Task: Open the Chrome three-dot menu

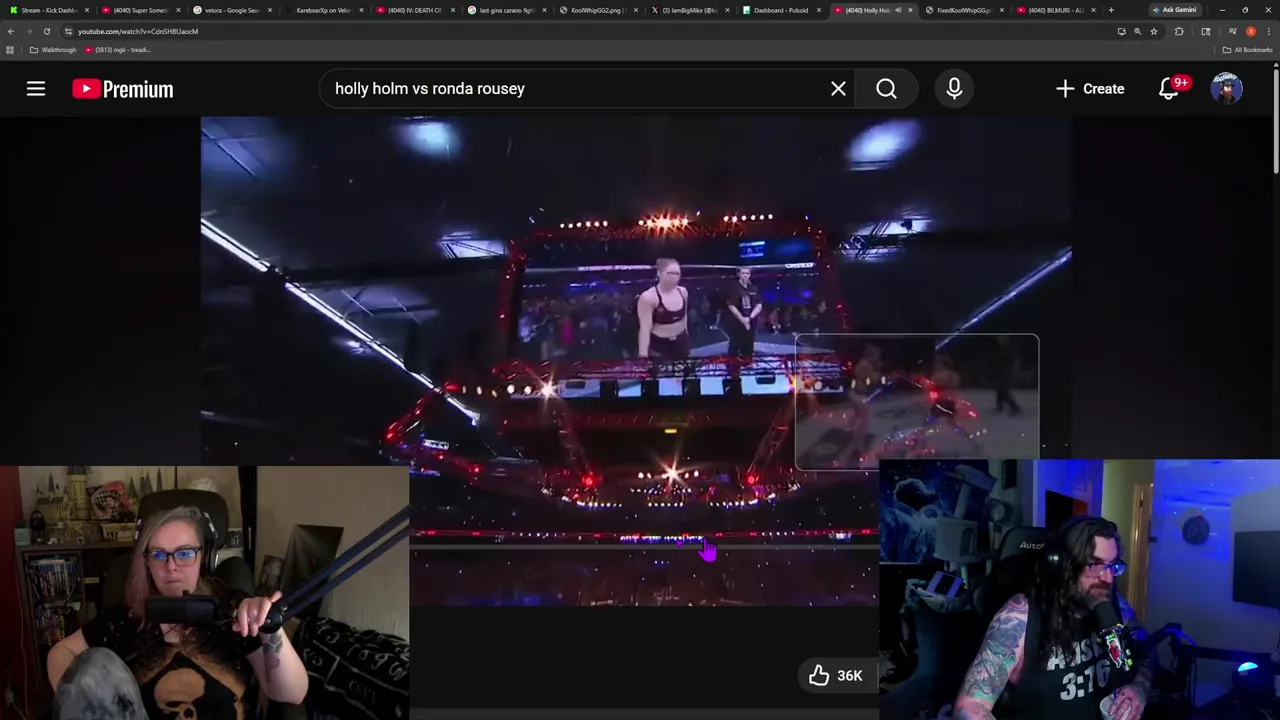Action: tap(1269, 31)
